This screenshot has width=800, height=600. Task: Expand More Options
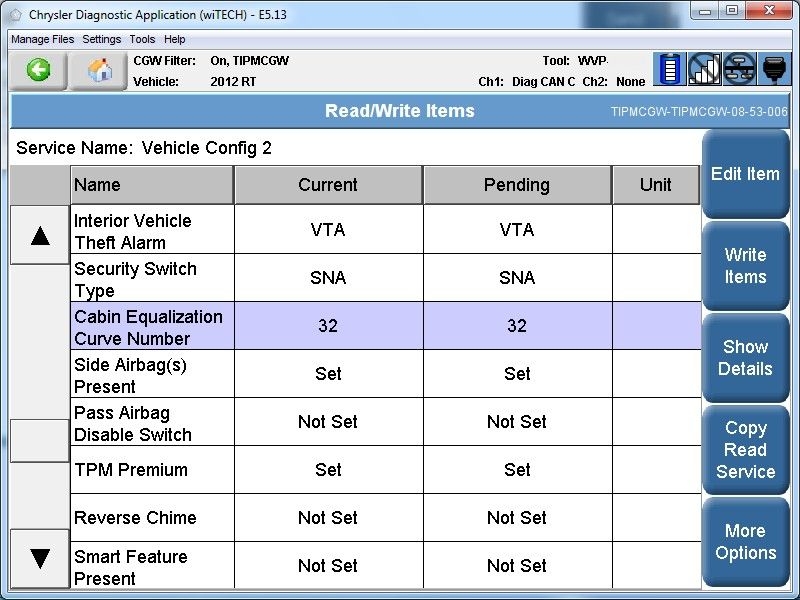click(745, 542)
